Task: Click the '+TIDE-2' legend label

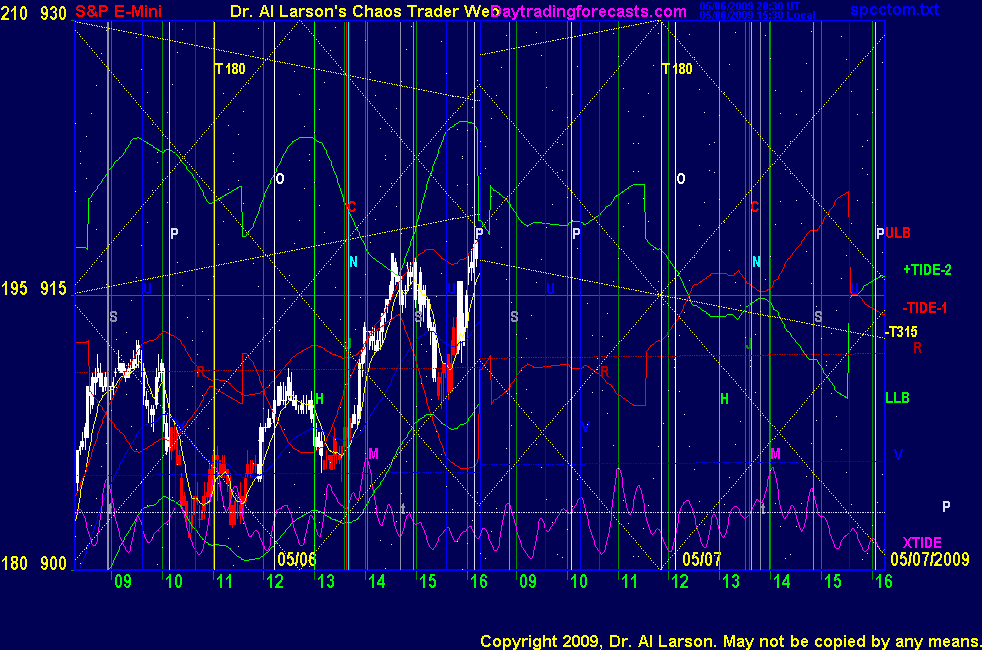Action: point(927,270)
